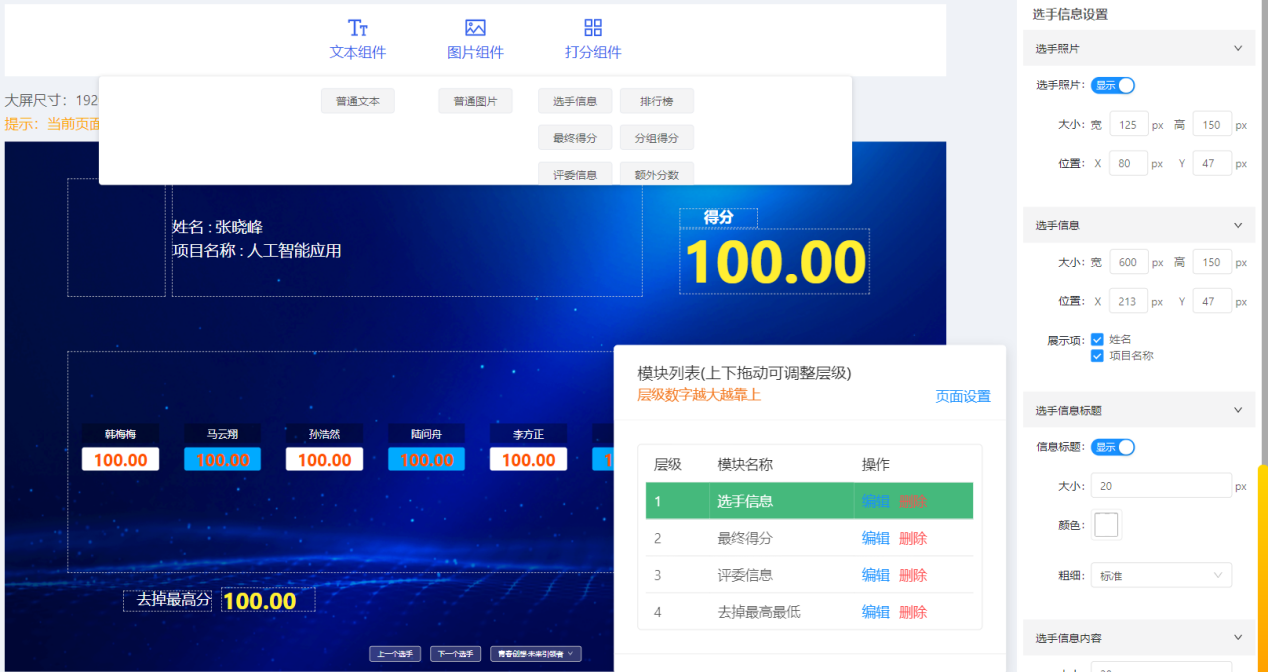Delete the 评委信息 module
Image resolution: width=1268 pixels, height=672 pixels.
912,575
